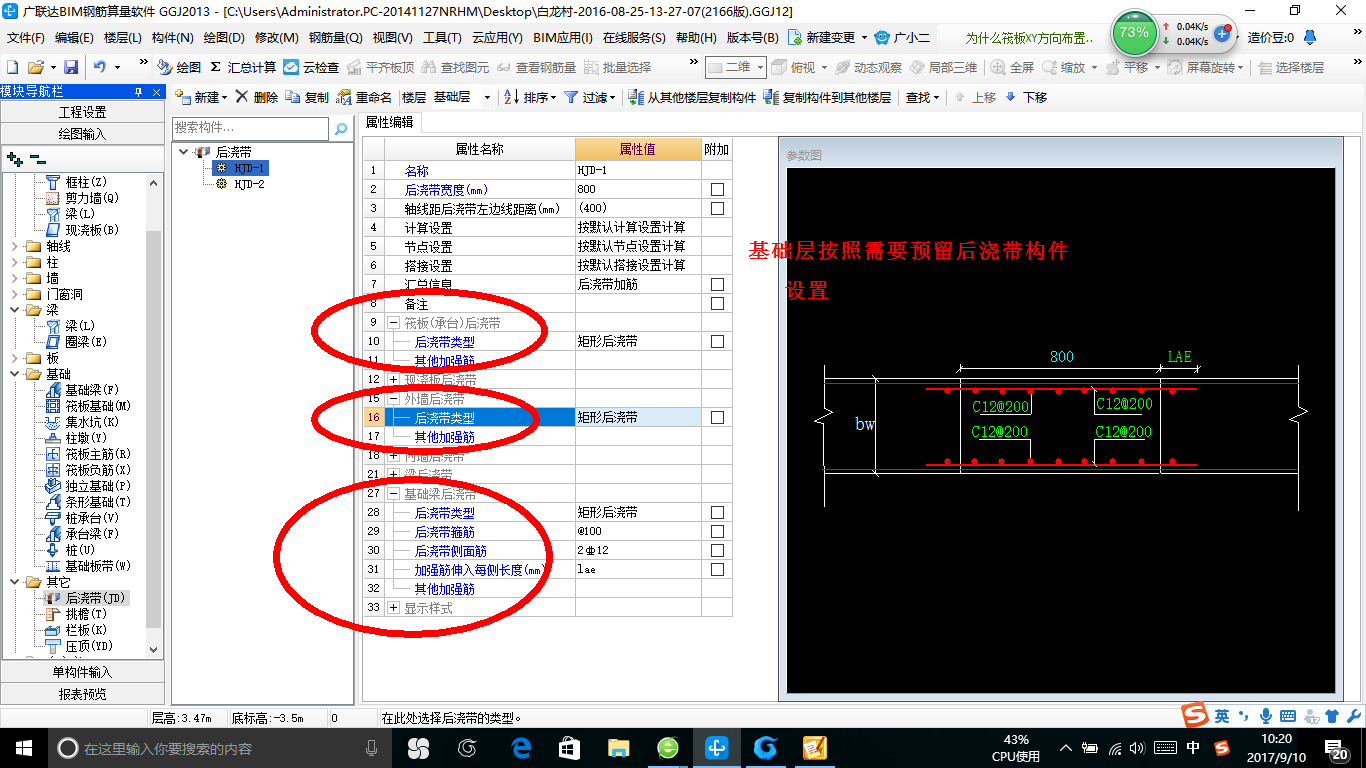
Task: Tick 附加 checkbox for 轴线距后浇带左边线距离
Action: pos(717,209)
